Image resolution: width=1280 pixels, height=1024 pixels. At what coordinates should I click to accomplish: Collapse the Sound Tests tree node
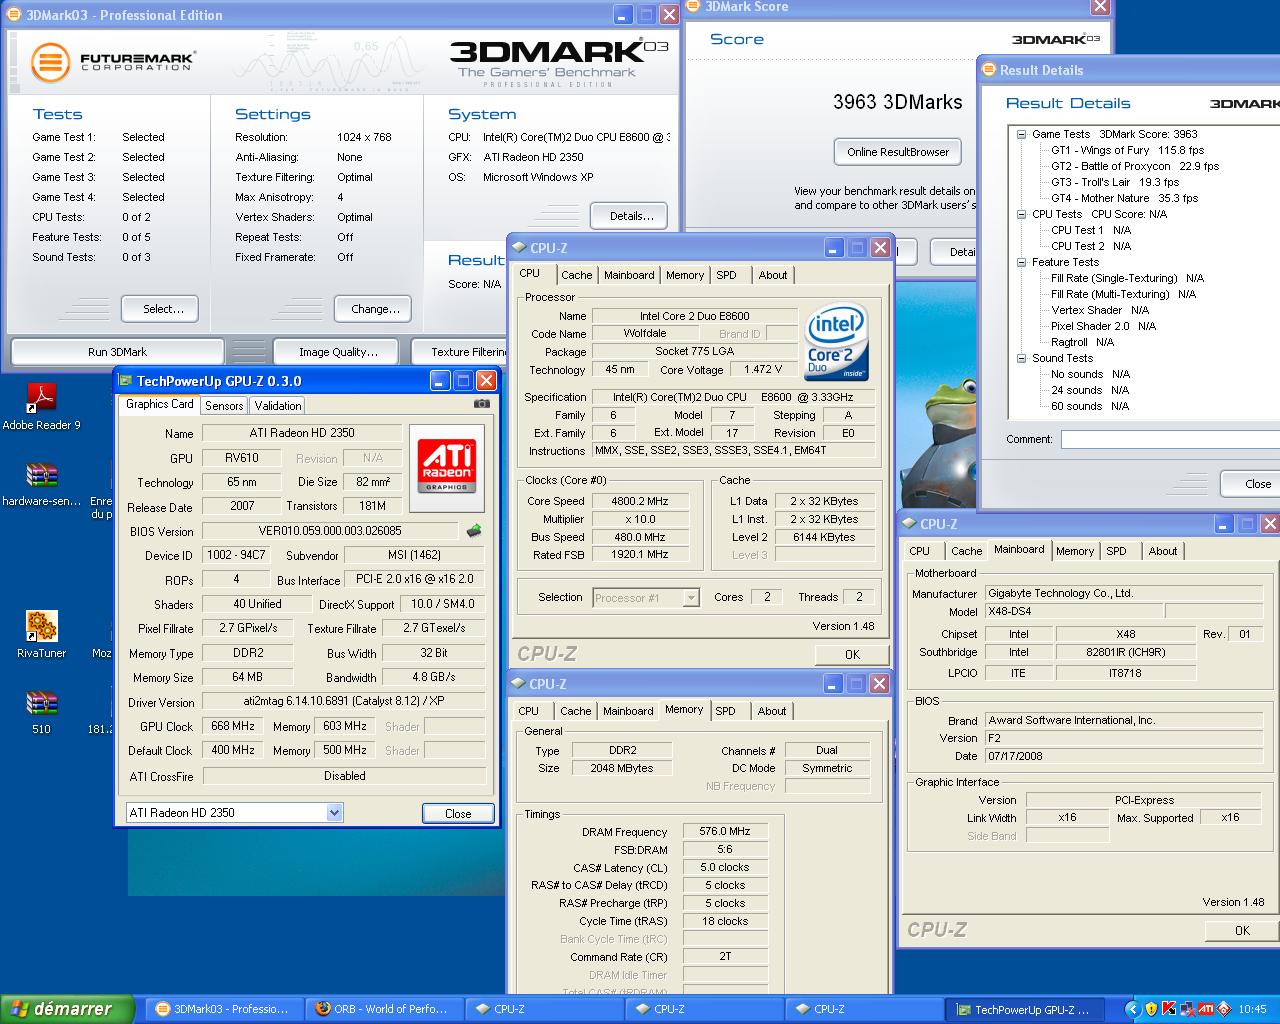(x=1021, y=358)
